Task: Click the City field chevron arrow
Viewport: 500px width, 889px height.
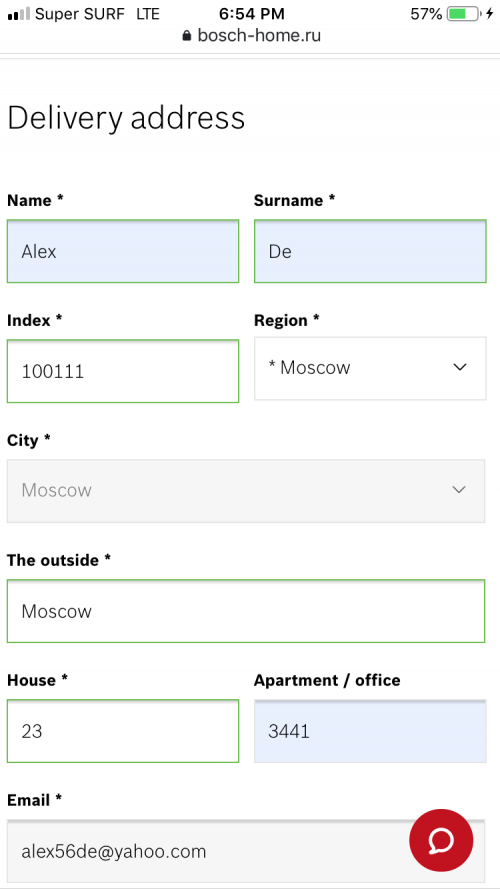Action: coord(459,489)
